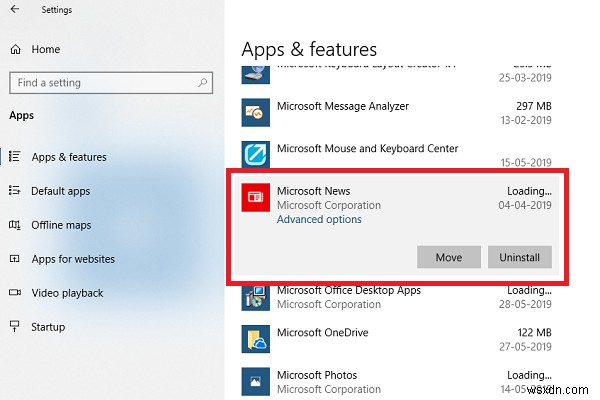Select the Apps for websites sidebar icon
Screen dimensions: 600x400
pyautogui.click(x=15, y=259)
